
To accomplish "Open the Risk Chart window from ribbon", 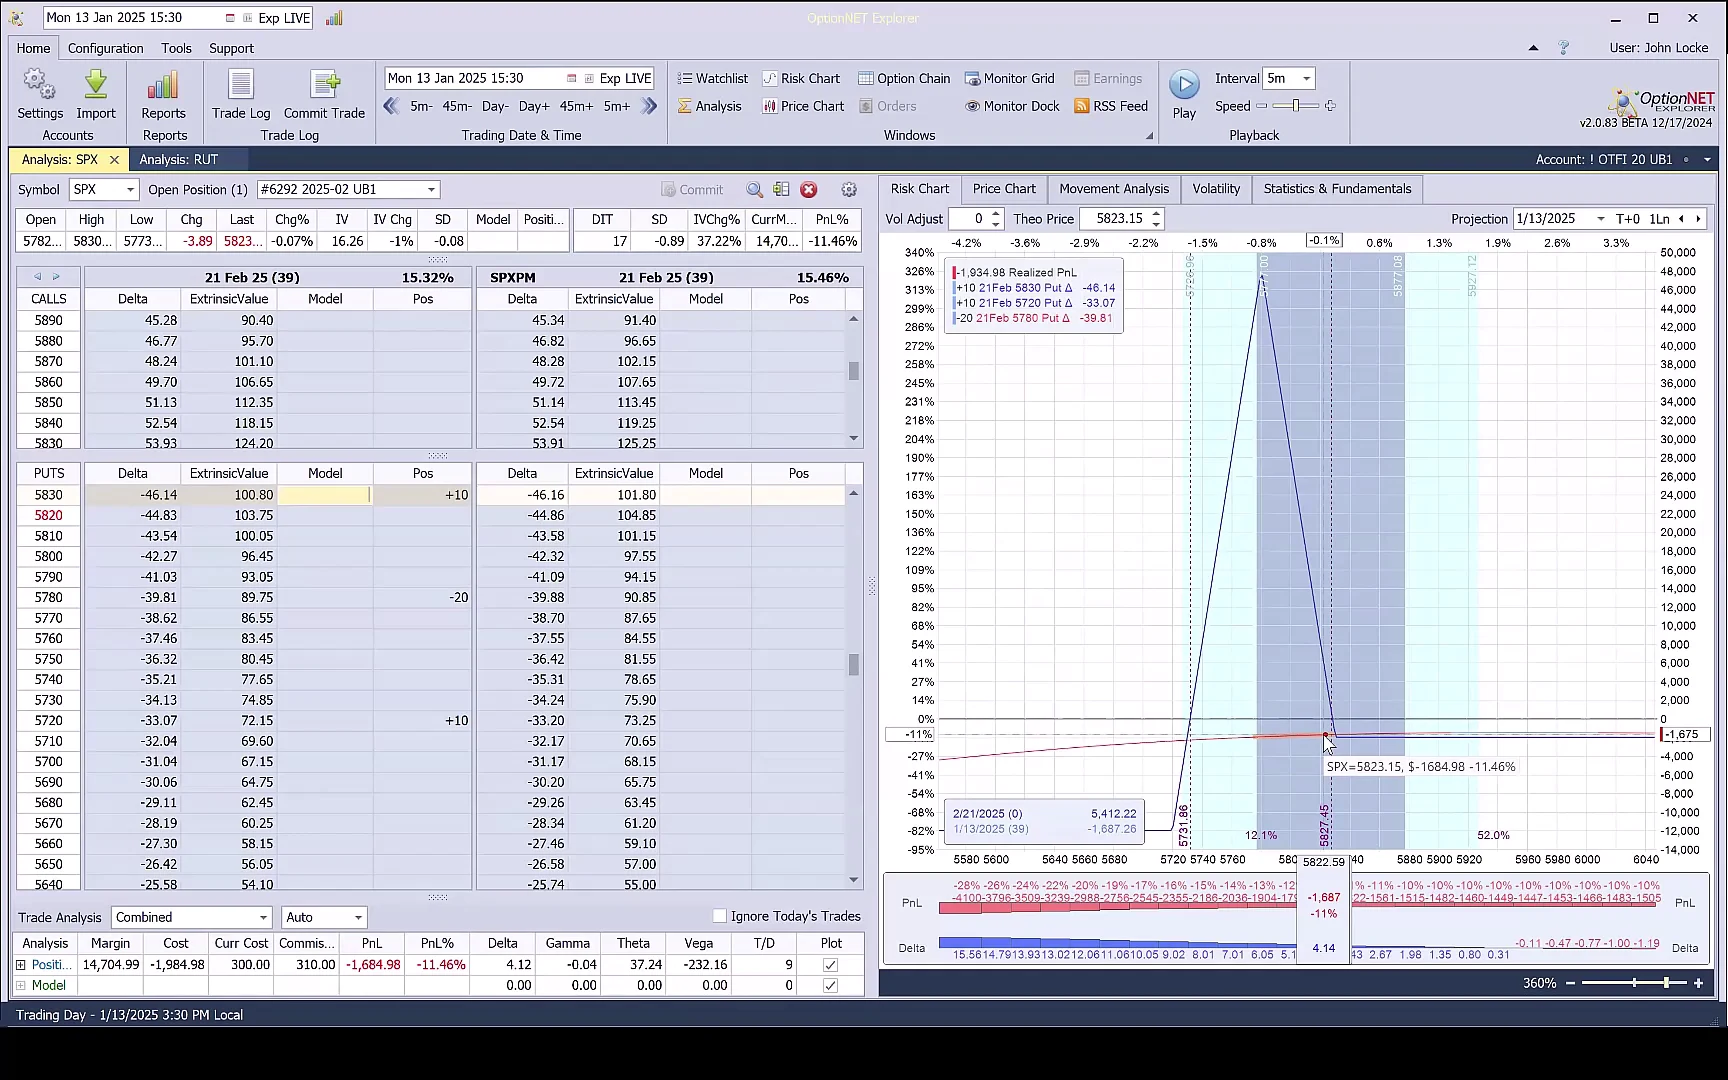I will tap(801, 78).
